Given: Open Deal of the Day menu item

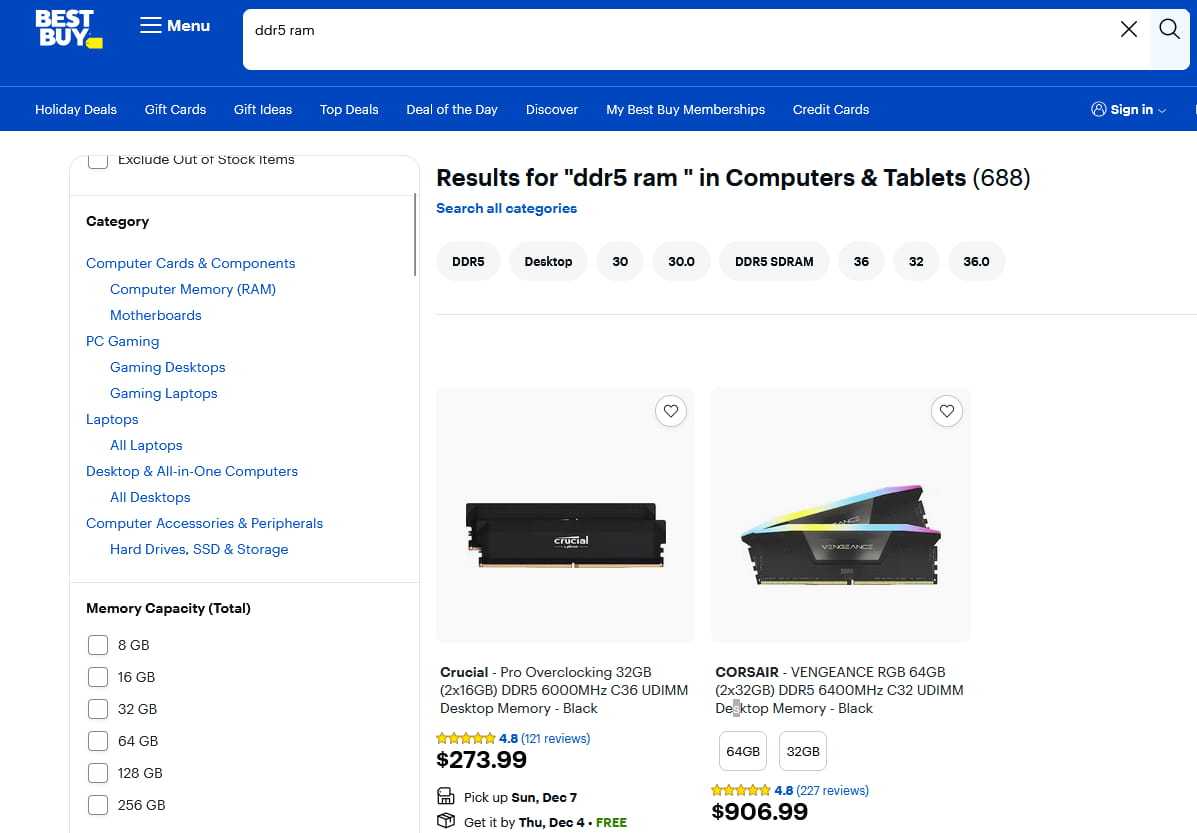Looking at the screenshot, I should [x=452, y=110].
